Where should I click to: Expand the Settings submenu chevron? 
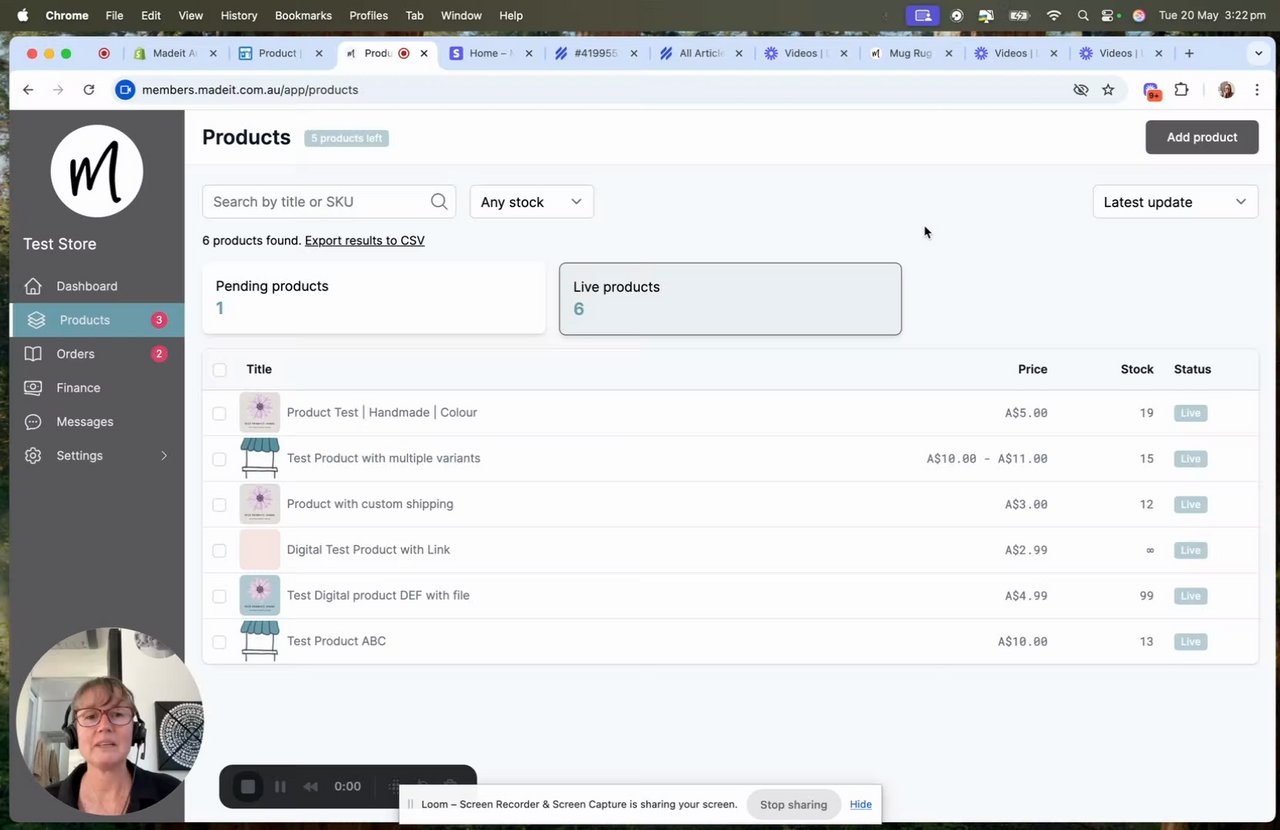pos(164,456)
